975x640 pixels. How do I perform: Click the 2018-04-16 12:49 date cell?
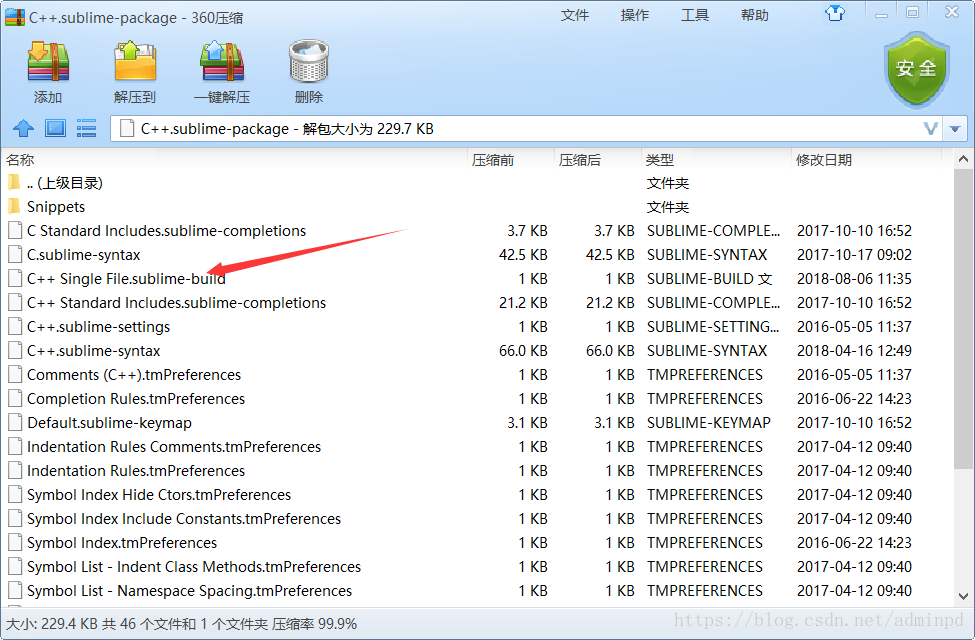(854, 351)
